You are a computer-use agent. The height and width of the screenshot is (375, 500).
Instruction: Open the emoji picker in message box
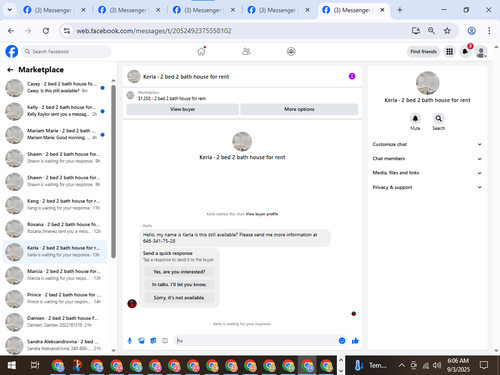pyautogui.click(x=342, y=341)
